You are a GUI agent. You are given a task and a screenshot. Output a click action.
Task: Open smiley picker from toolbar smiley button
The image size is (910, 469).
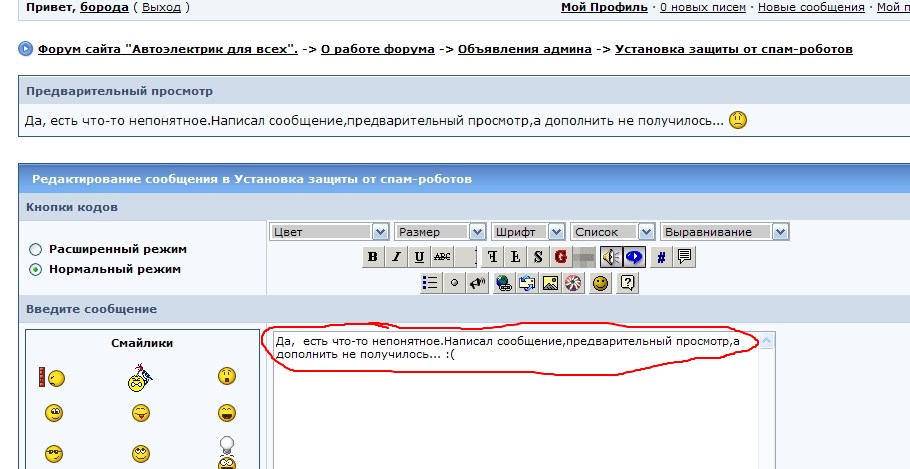tap(600, 283)
